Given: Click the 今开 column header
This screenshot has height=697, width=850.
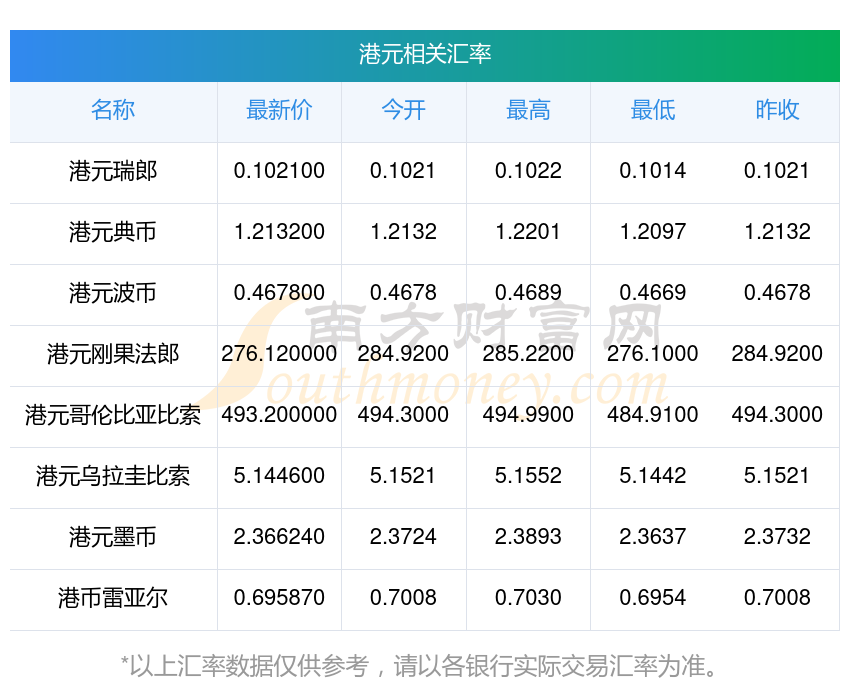Looking at the screenshot, I should 403,111.
